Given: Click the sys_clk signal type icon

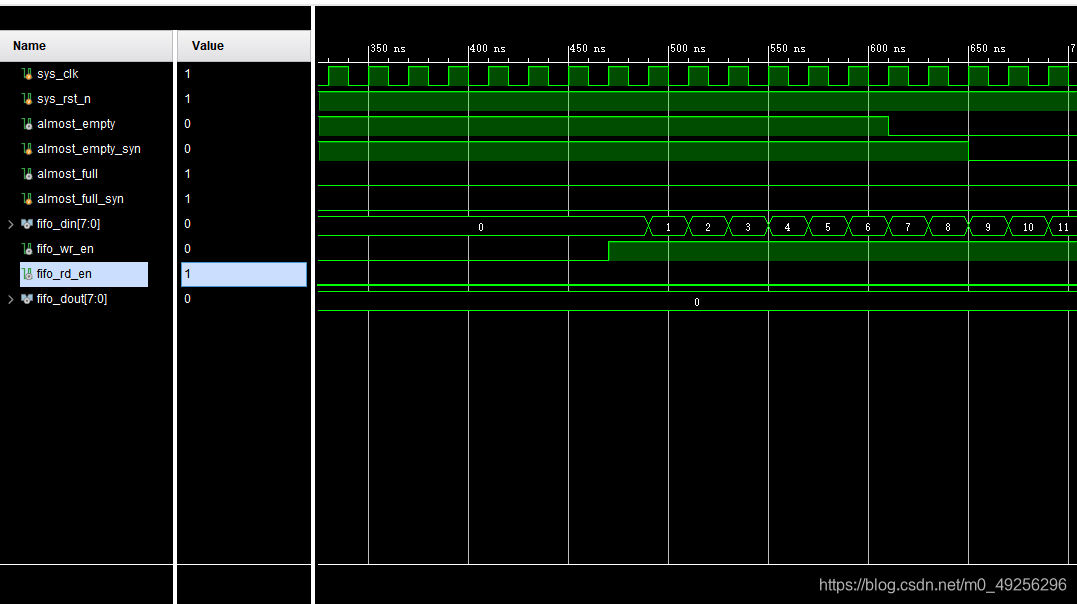Looking at the screenshot, I should pyautogui.click(x=27, y=74).
